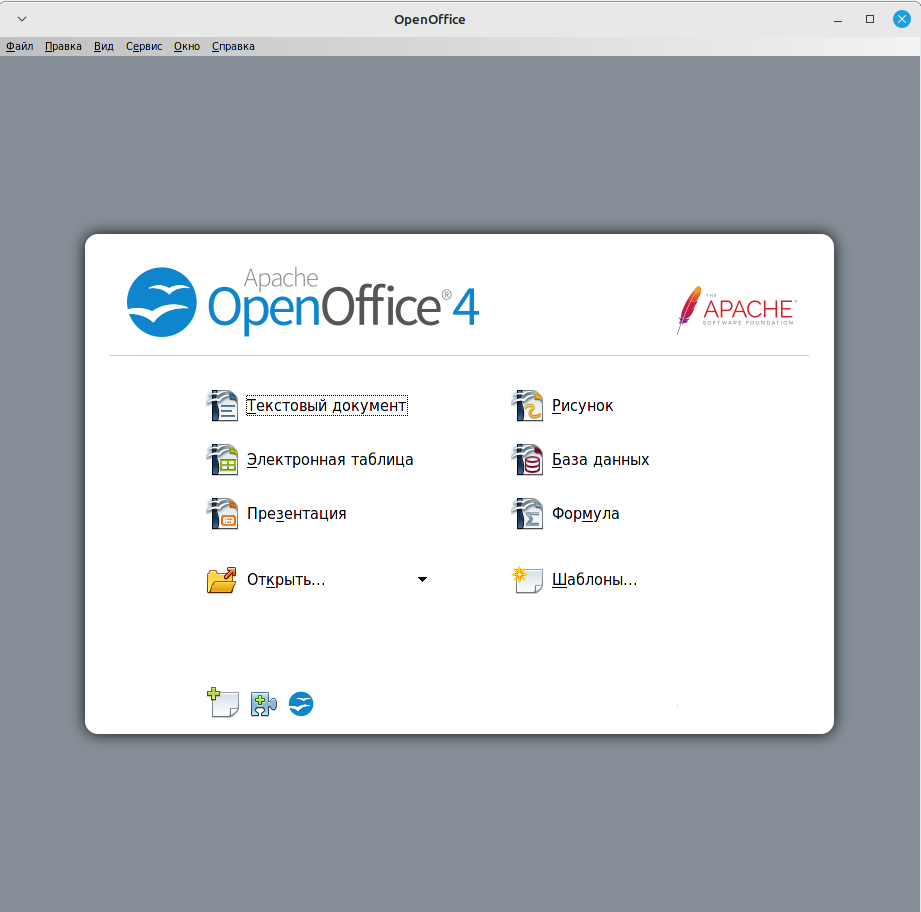Viewport: 921px width, 912px height.
Task: Browse templates via the Шаблоны icon
Action: (x=528, y=579)
